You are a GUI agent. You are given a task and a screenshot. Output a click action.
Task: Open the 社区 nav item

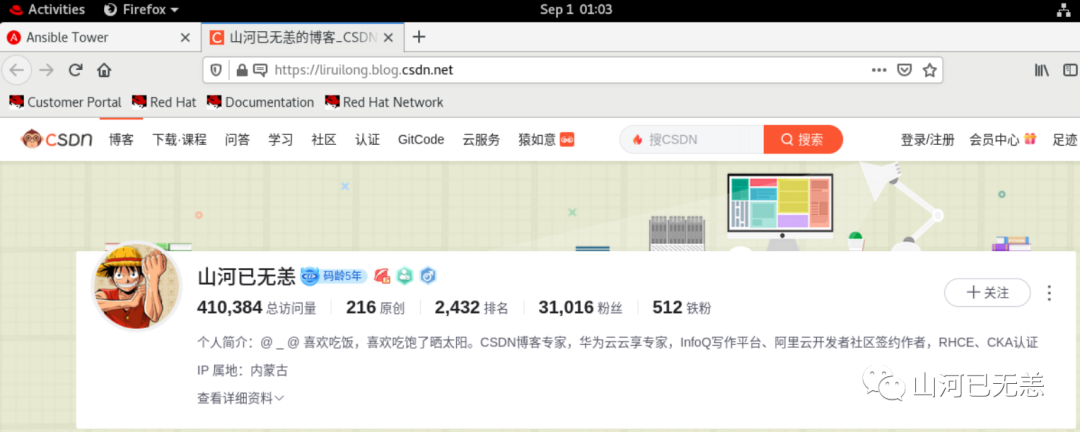pyautogui.click(x=324, y=140)
